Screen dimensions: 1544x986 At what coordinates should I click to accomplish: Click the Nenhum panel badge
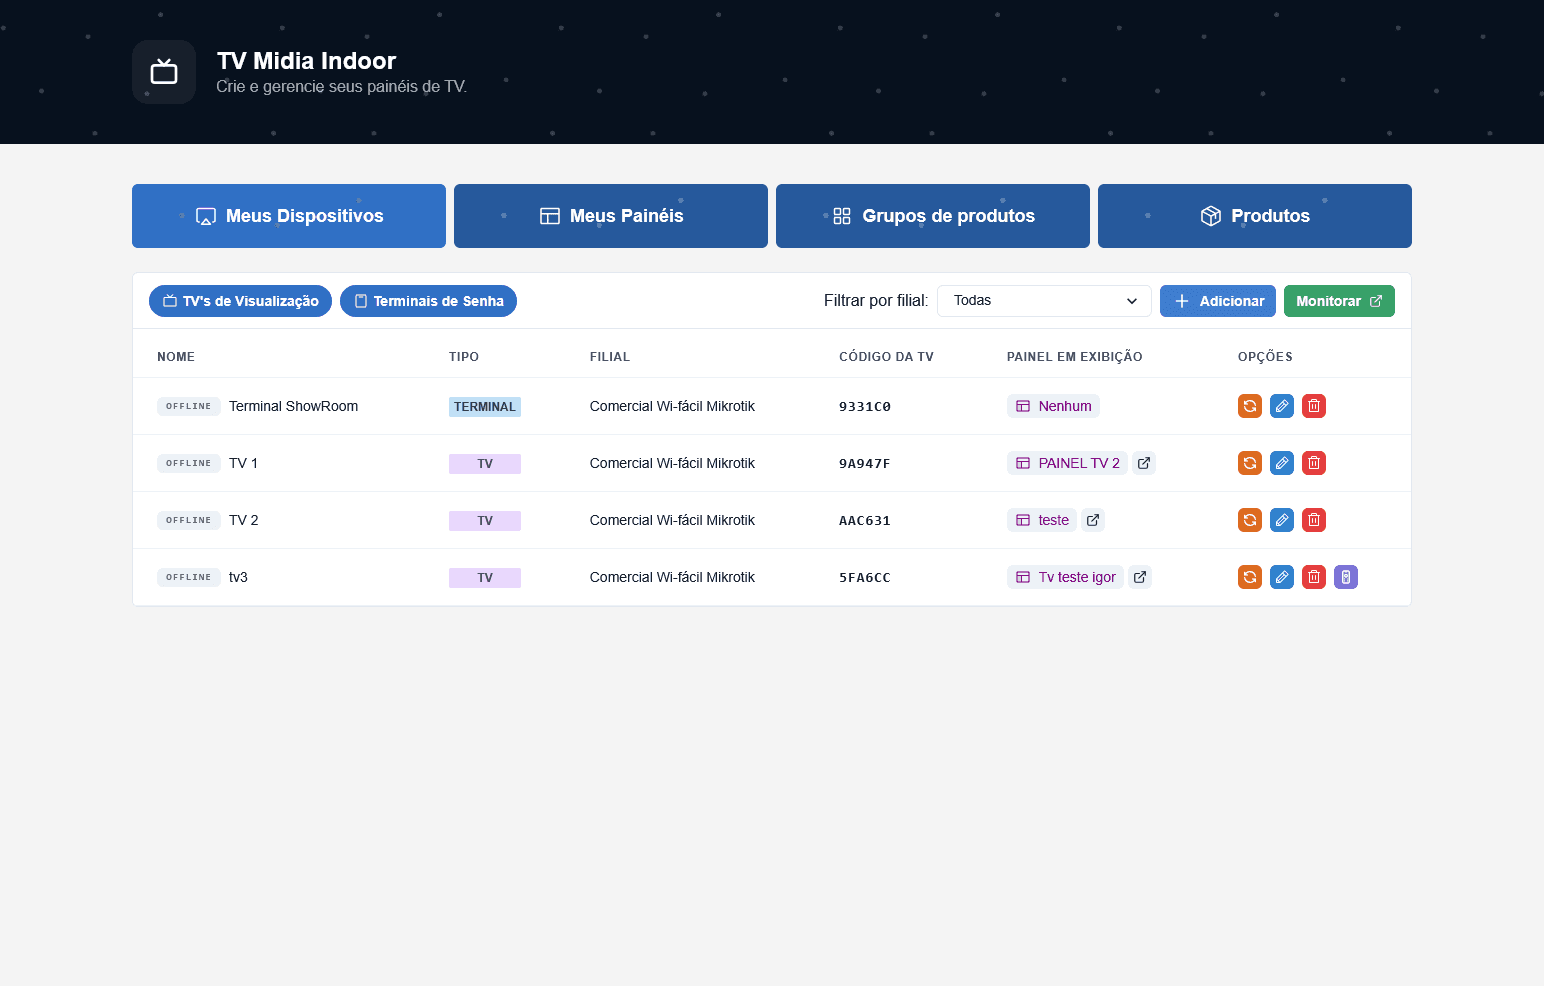1053,406
